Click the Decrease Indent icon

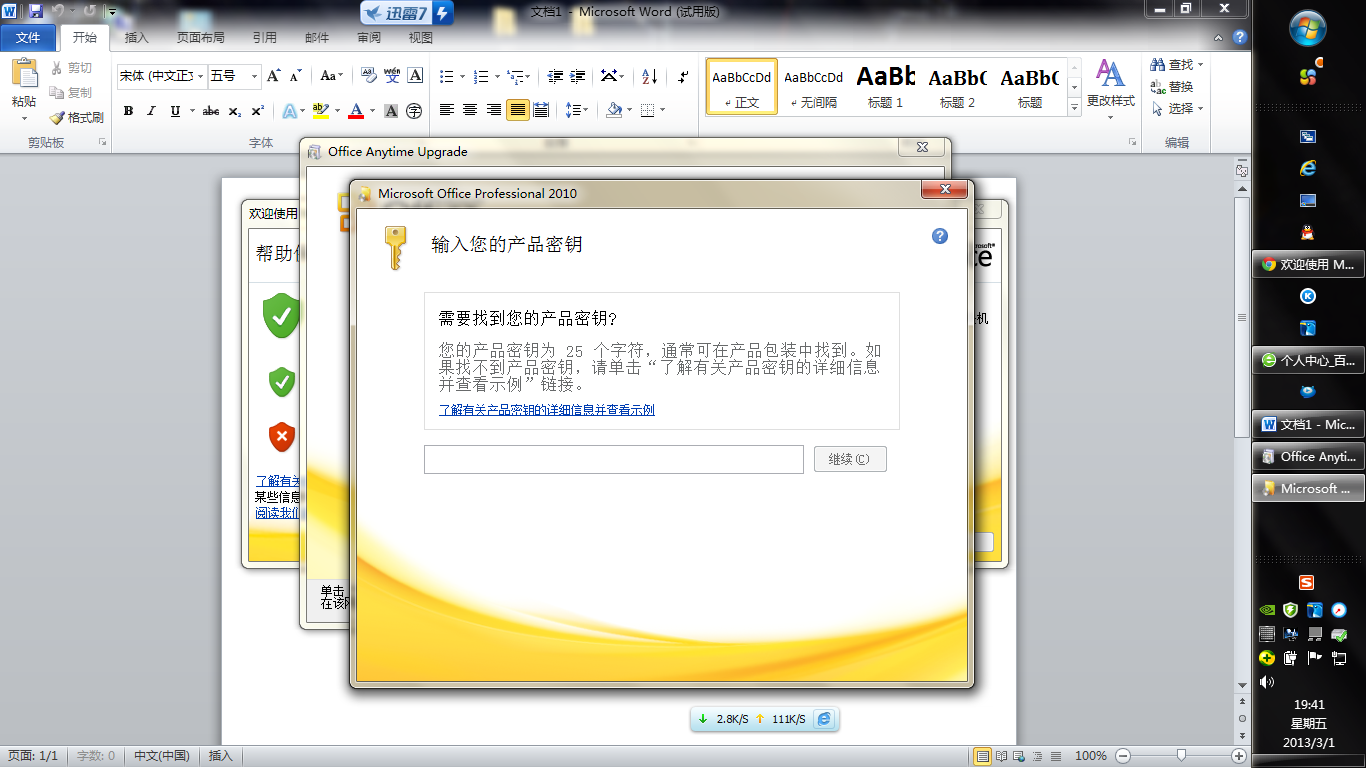pos(554,76)
